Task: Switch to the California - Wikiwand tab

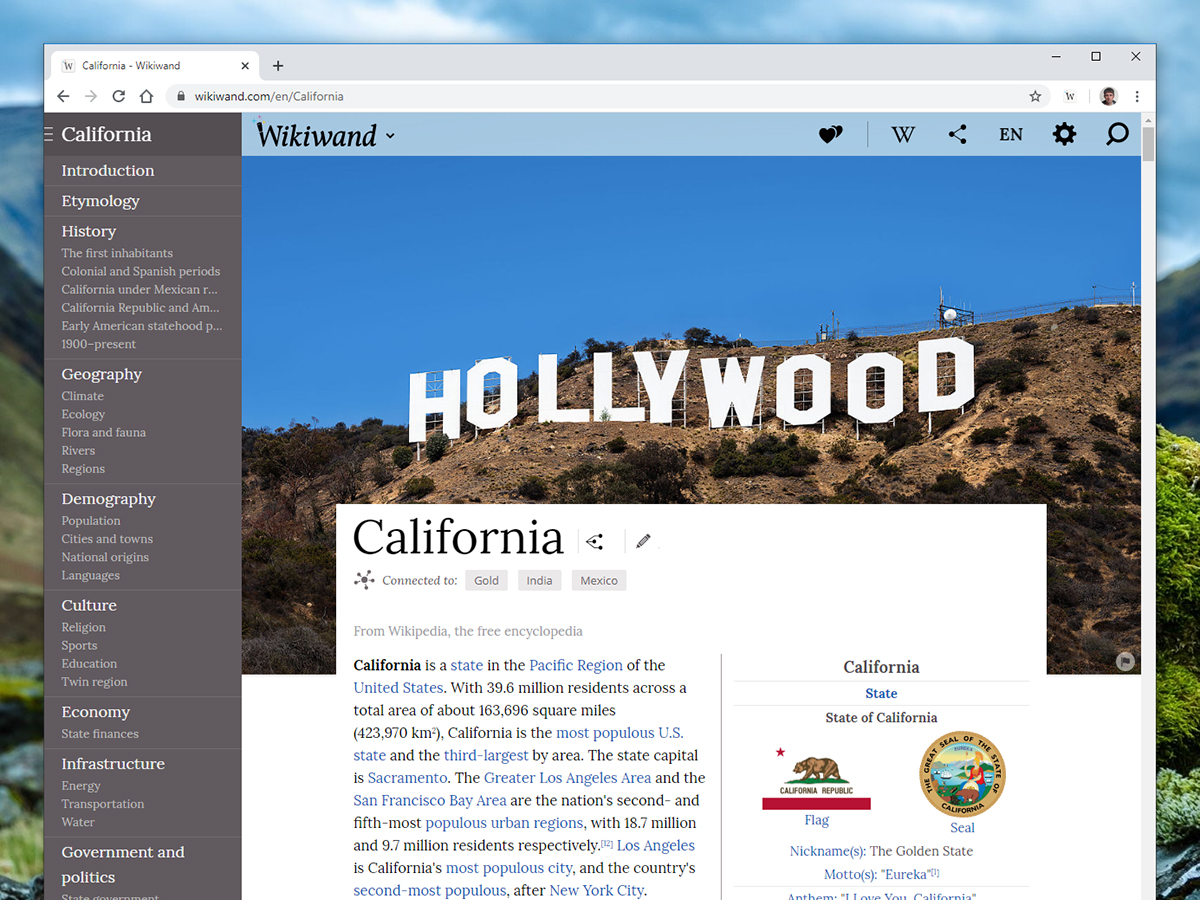Action: pyautogui.click(x=150, y=65)
